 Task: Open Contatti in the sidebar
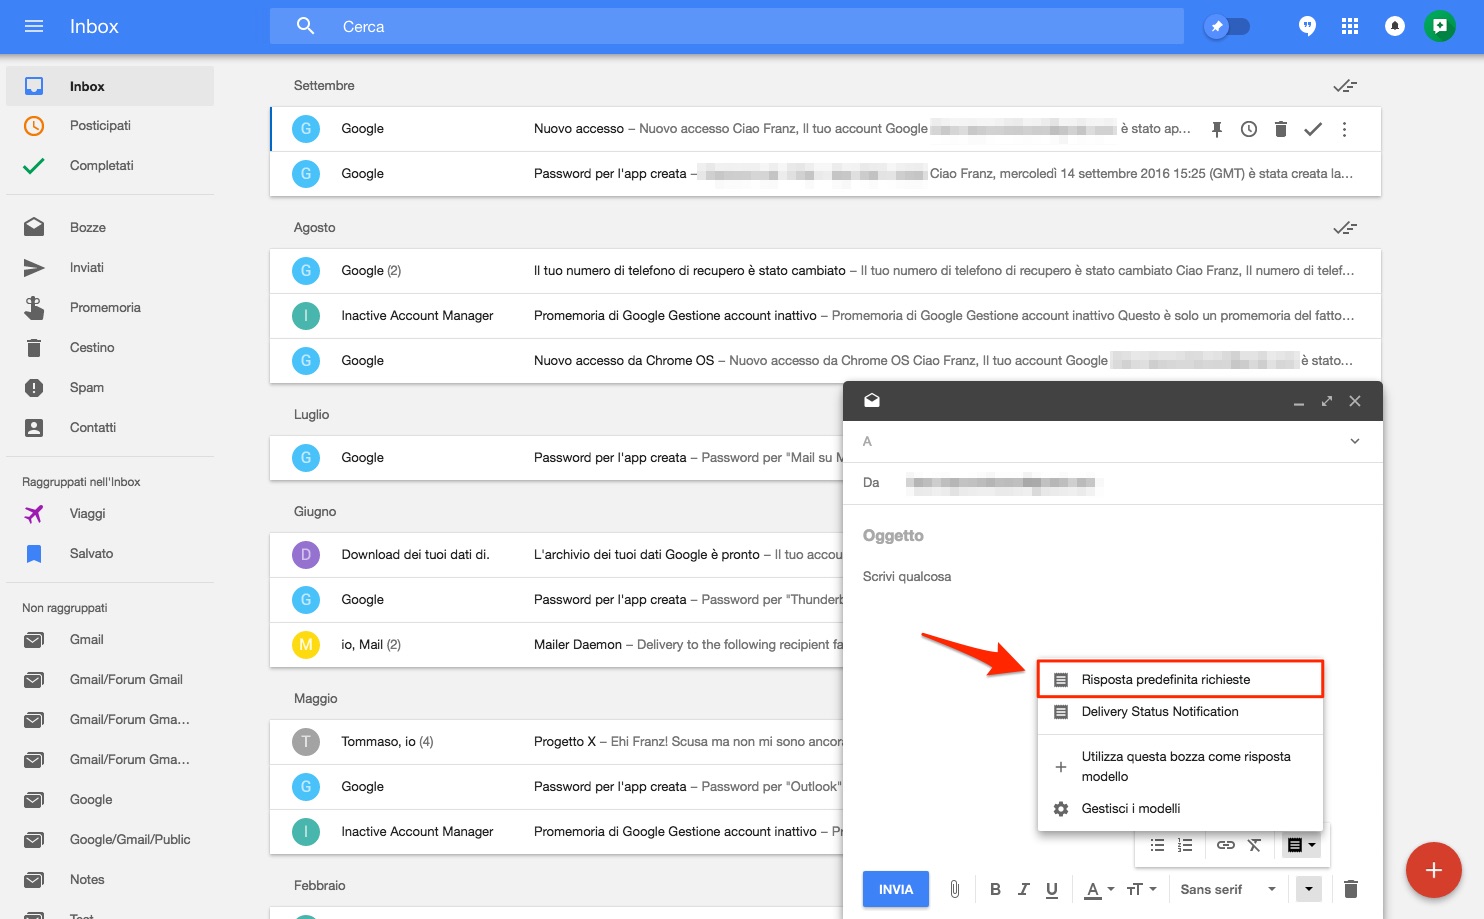click(110, 427)
